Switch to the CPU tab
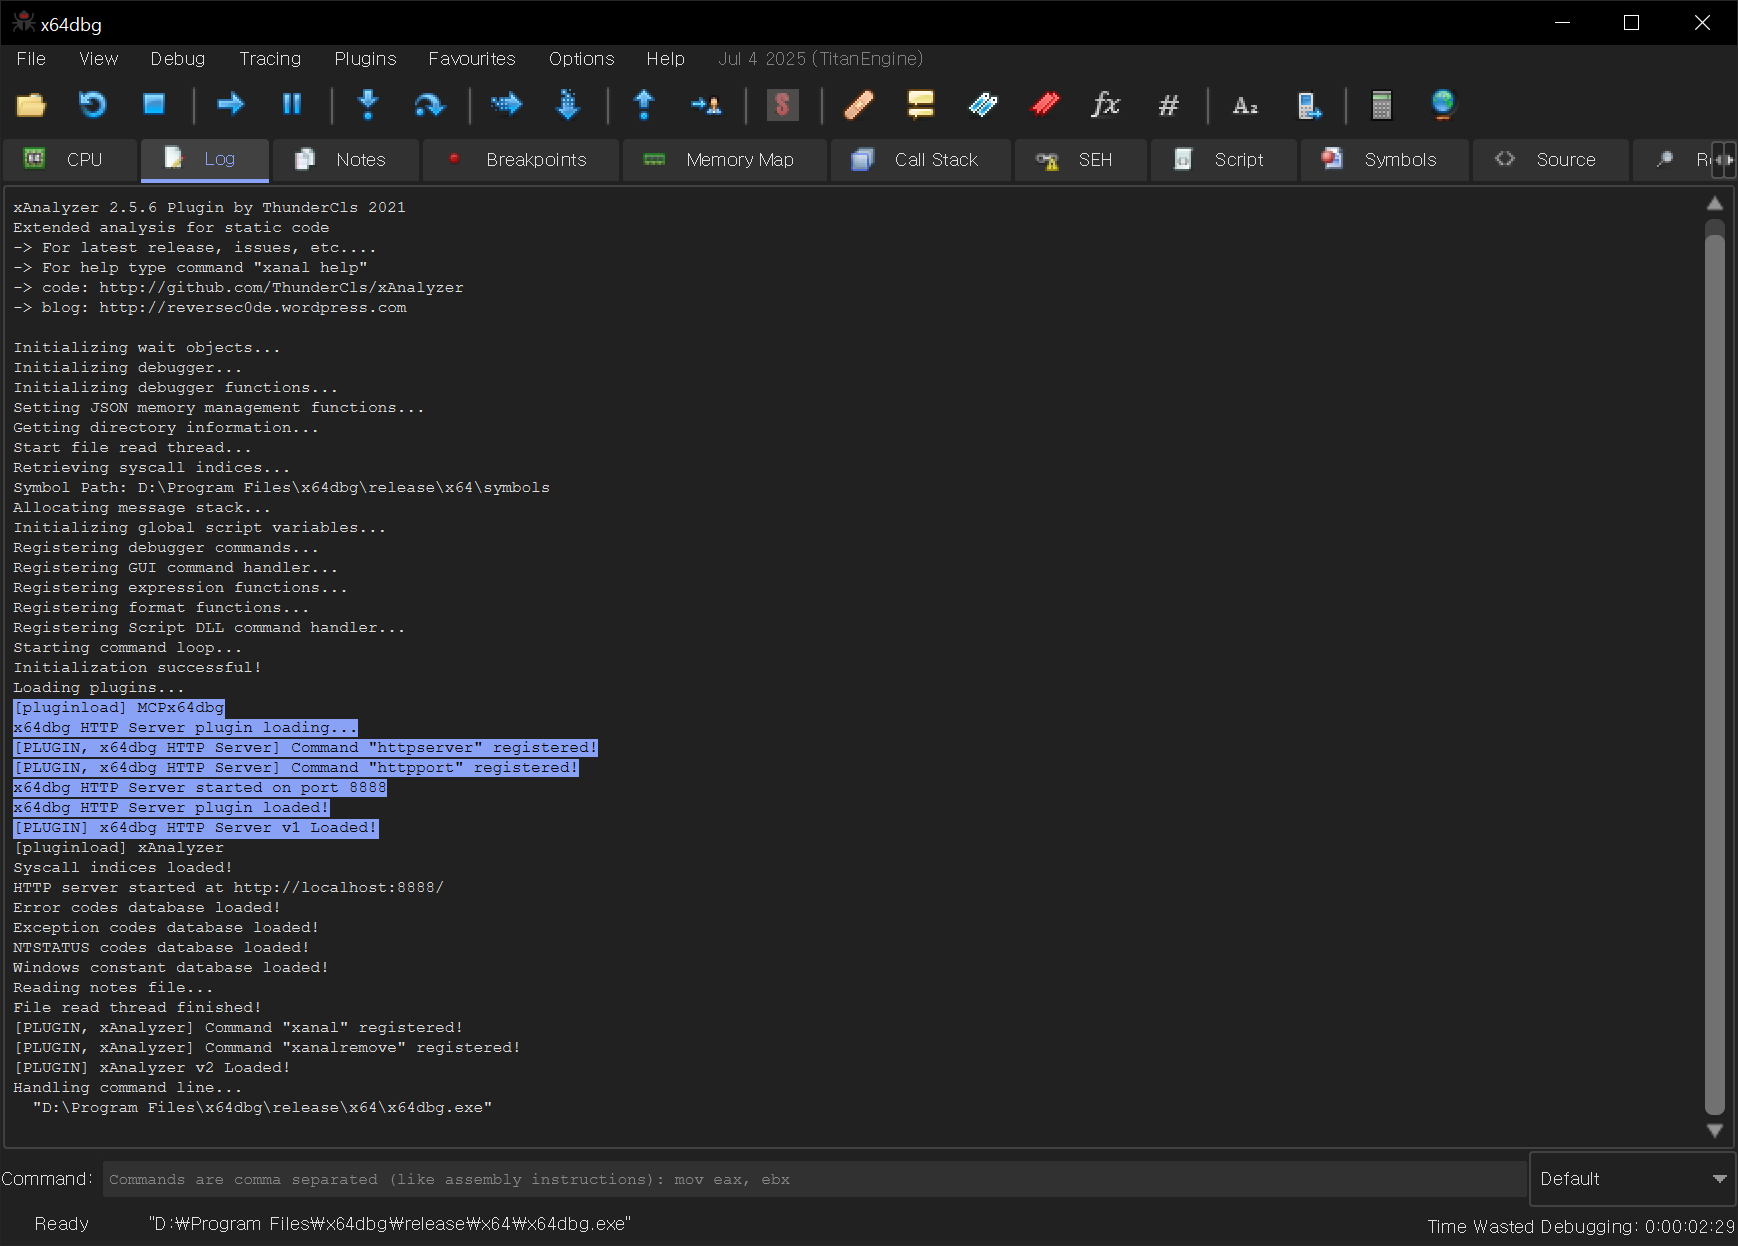Viewport: 1738px width, 1246px height. click(69, 160)
